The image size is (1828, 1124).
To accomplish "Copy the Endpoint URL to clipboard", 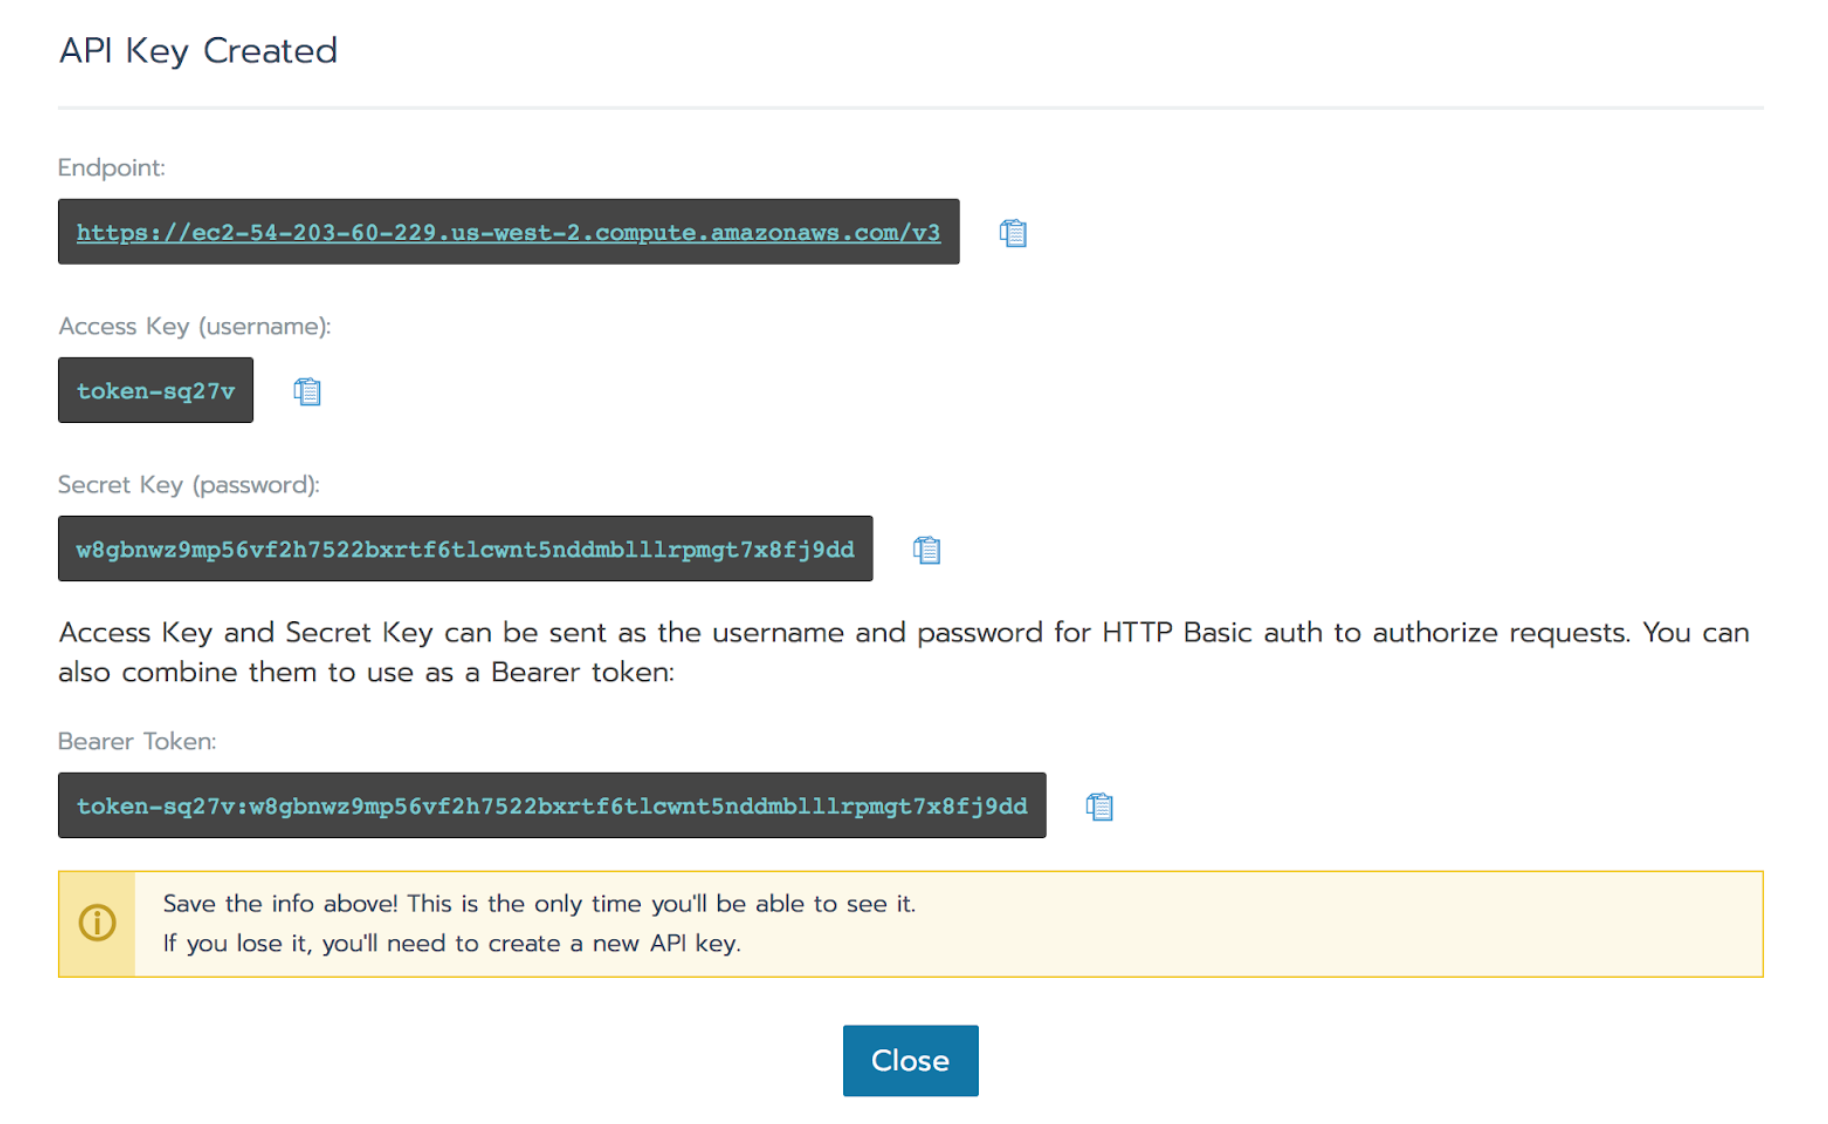I will point(1012,233).
